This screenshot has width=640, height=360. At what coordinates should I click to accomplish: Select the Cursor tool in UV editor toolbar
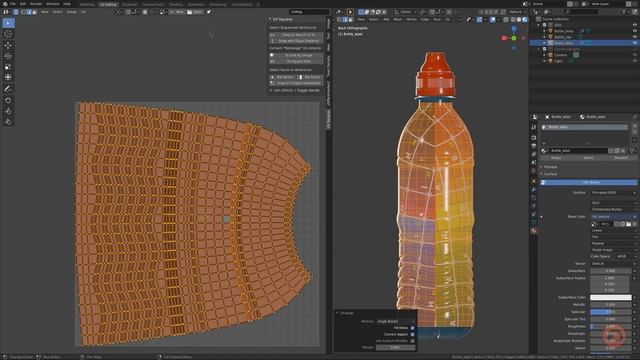pyautogui.click(x=8, y=34)
